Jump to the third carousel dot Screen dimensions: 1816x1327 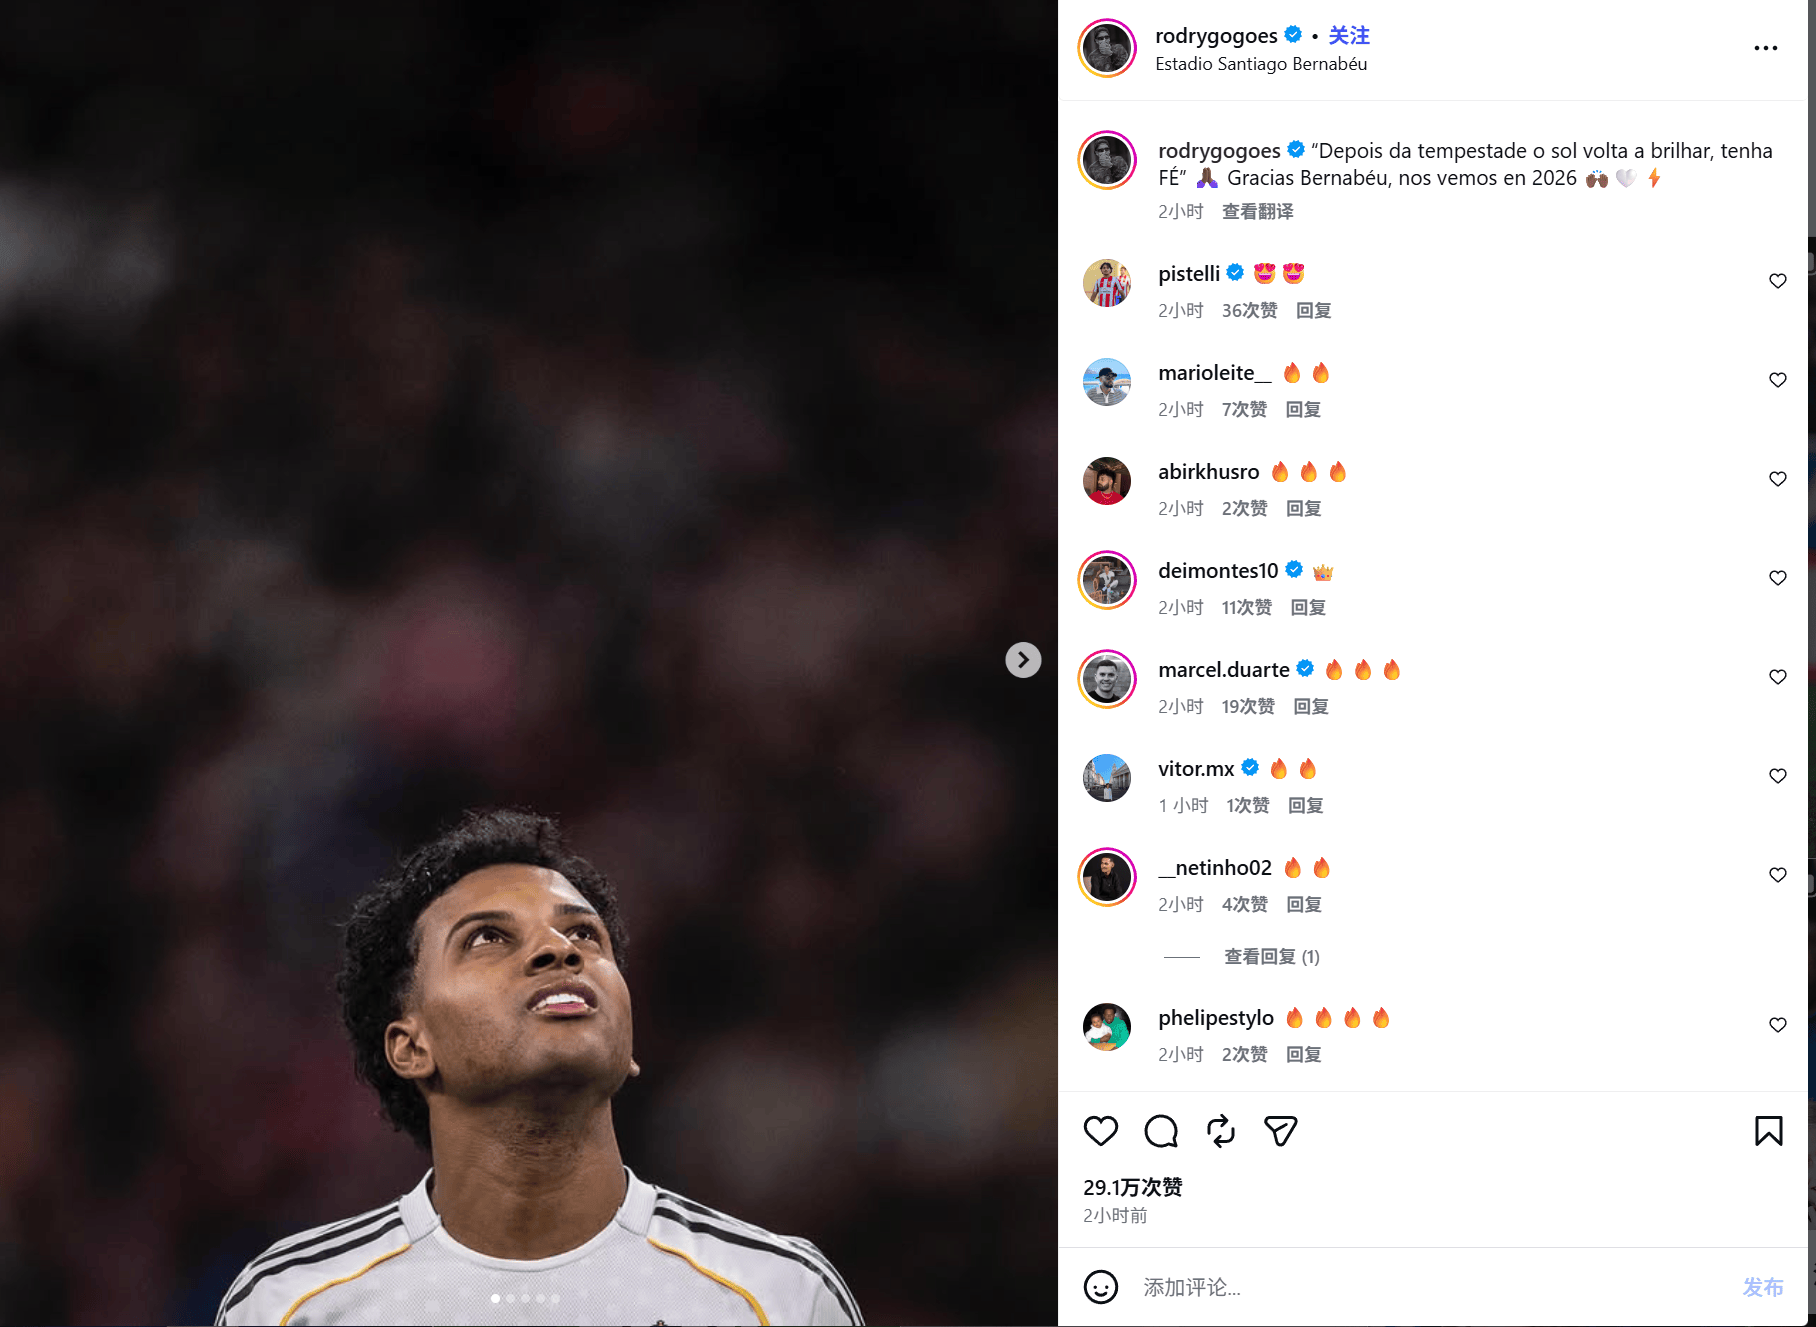pyautogui.click(x=526, y=1298)
